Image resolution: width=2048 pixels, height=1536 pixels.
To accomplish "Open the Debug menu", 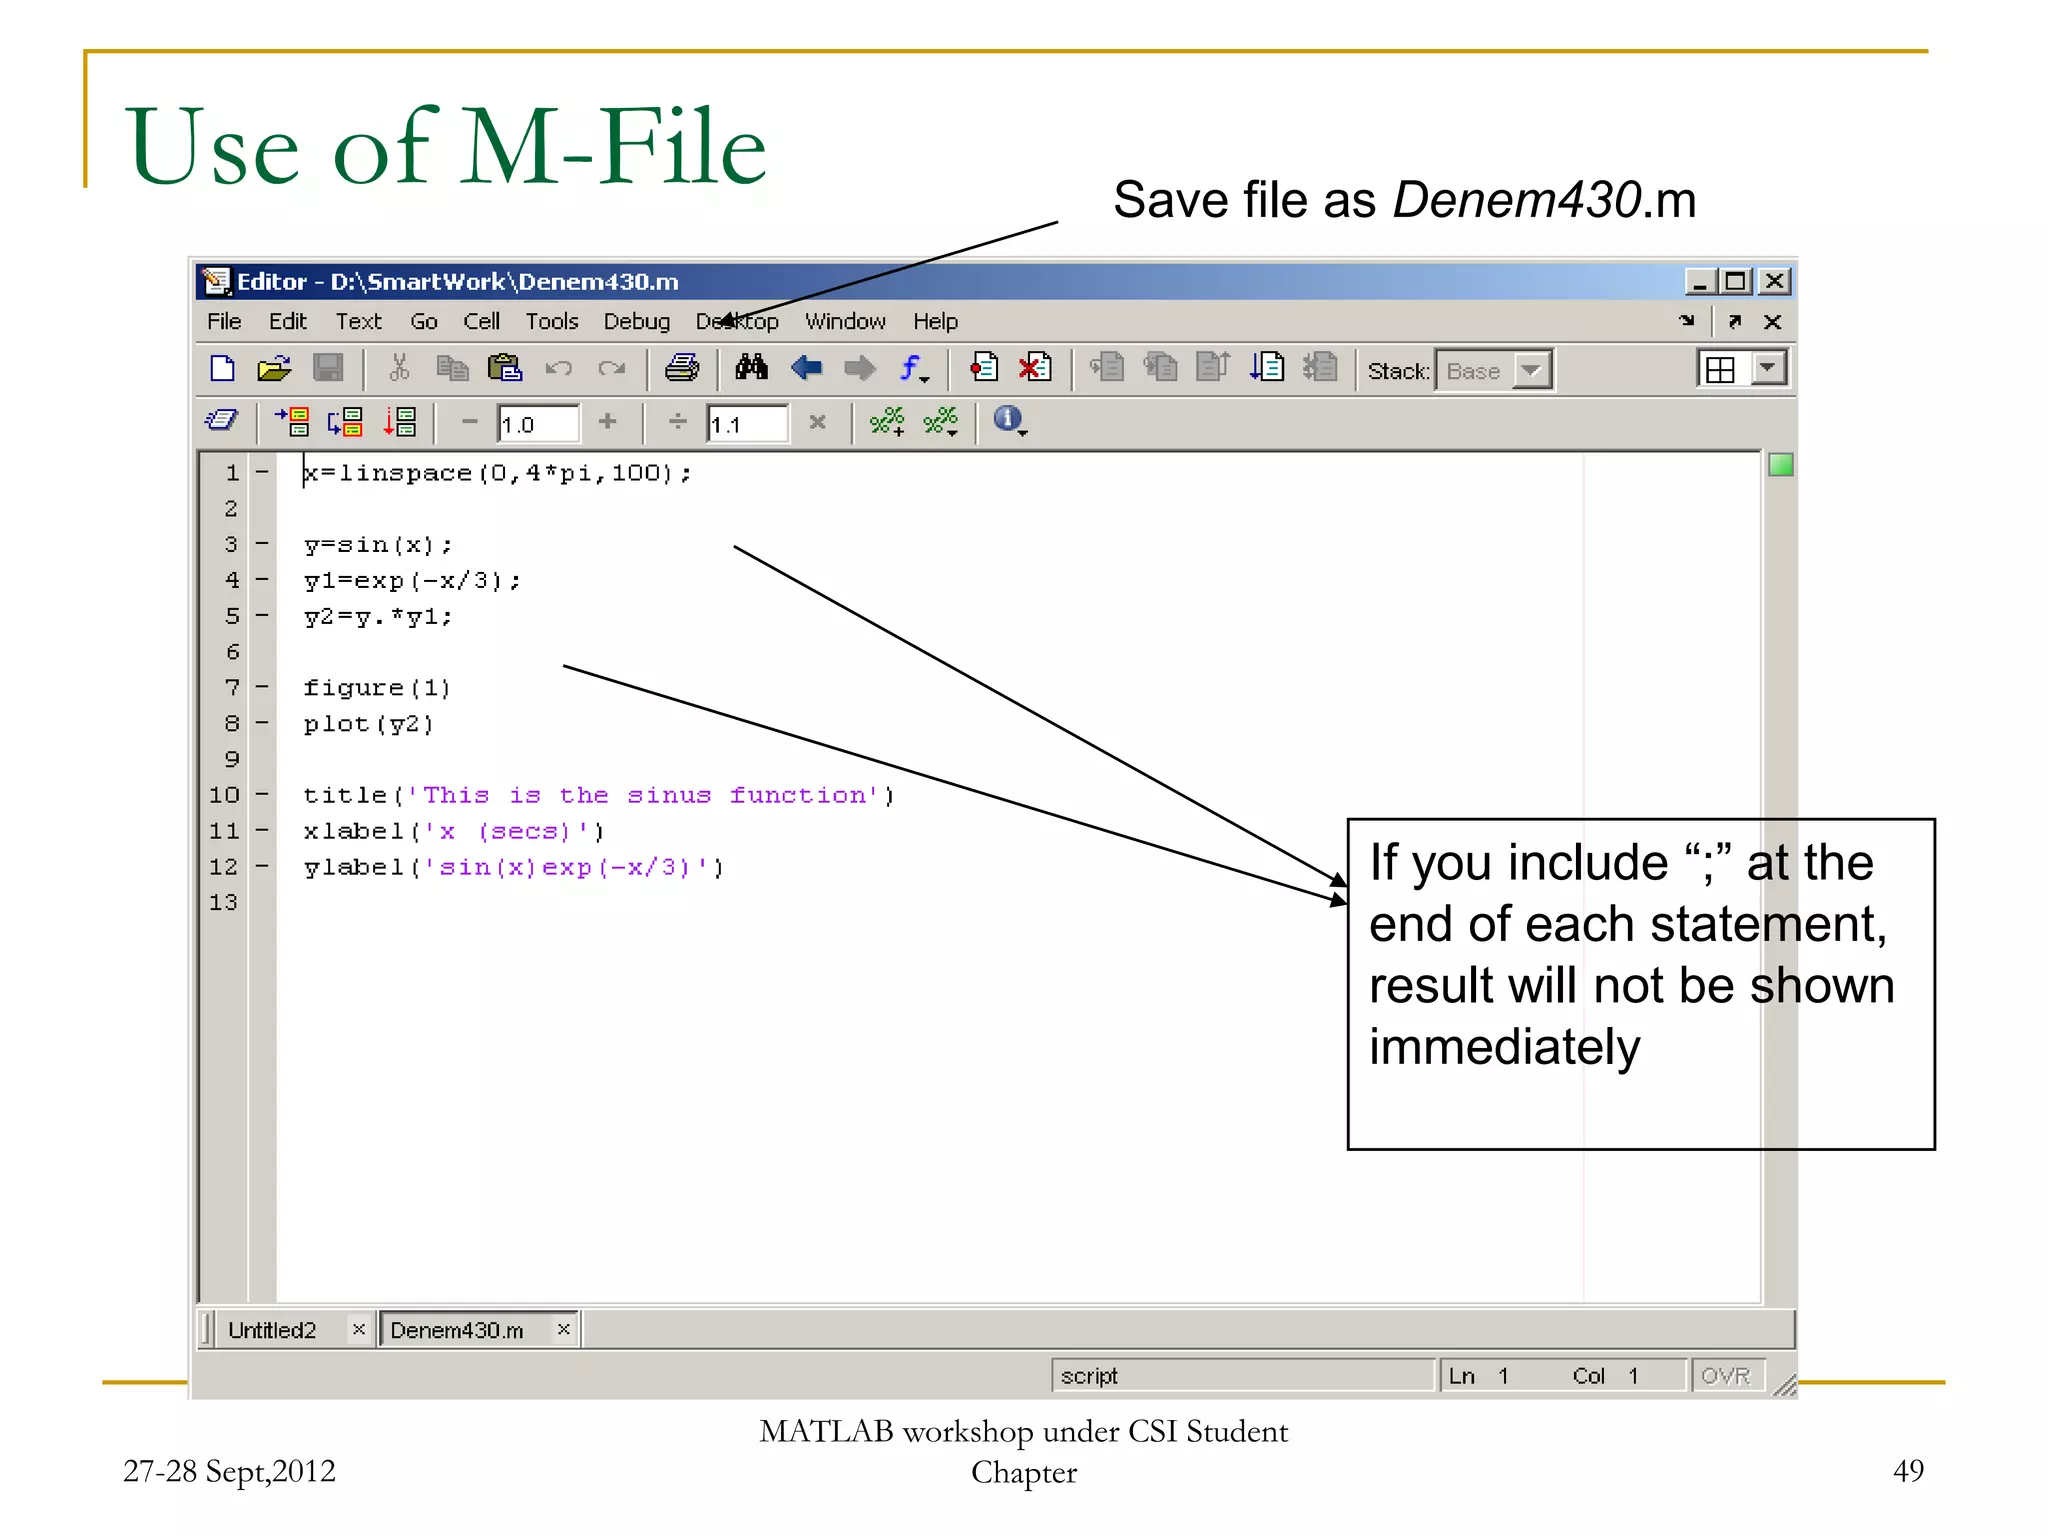I will click(636, 321).
